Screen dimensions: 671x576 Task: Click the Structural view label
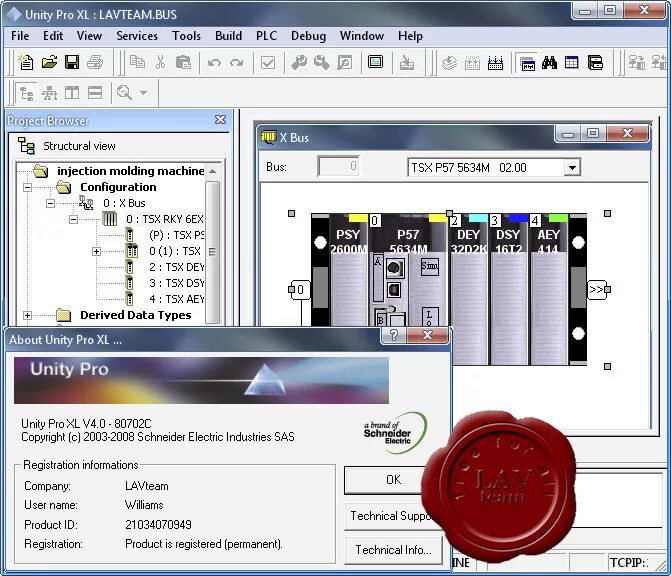79,146
